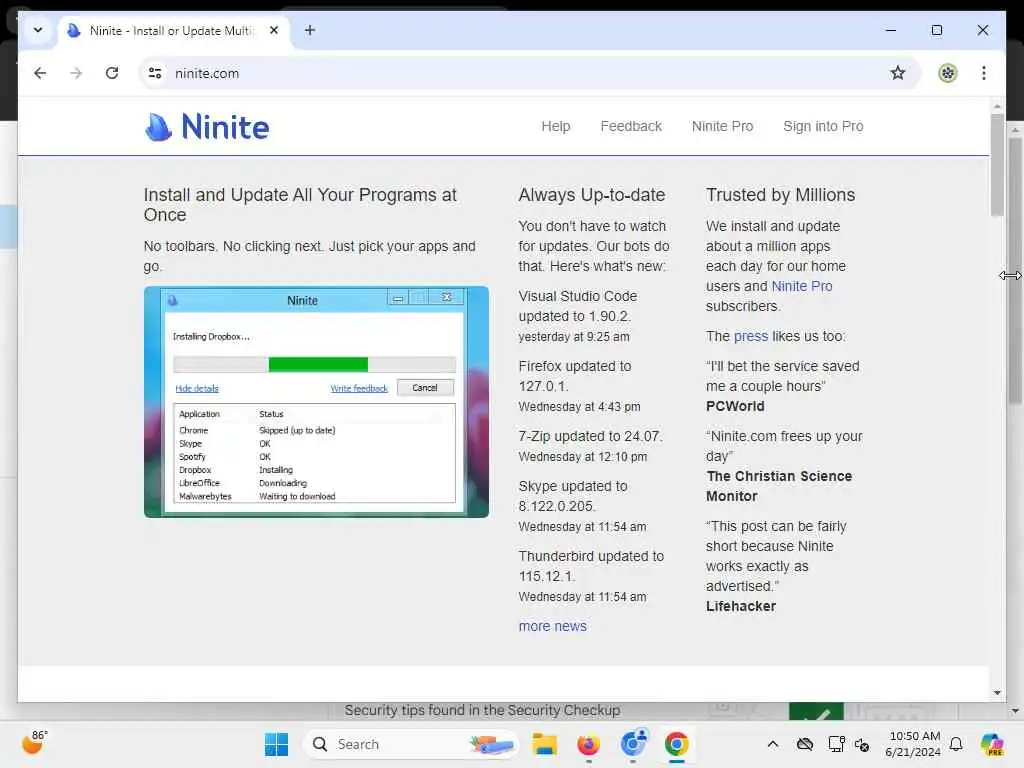Bookmark this page with the star icon
Screen dimensions: 1024x768
point(898,73)
